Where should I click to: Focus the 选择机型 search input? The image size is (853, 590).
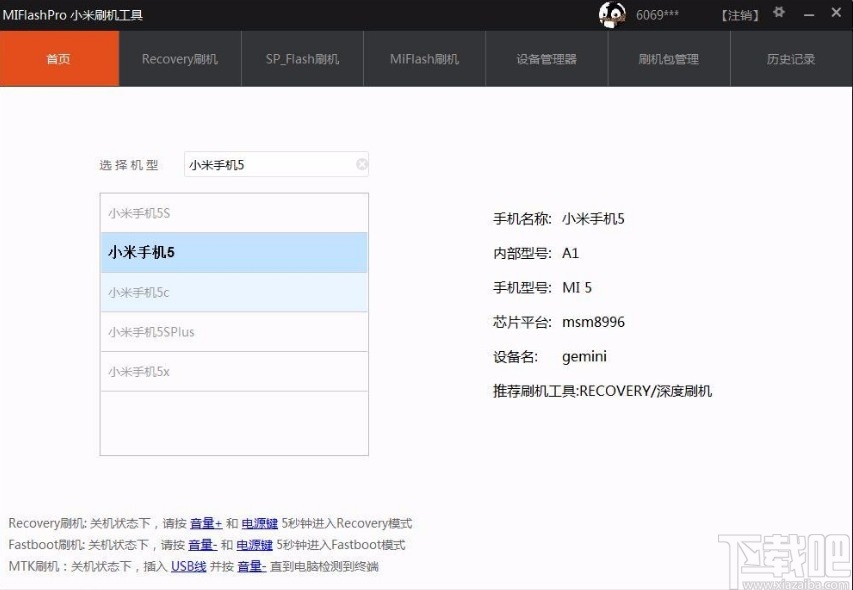point(276,164)
